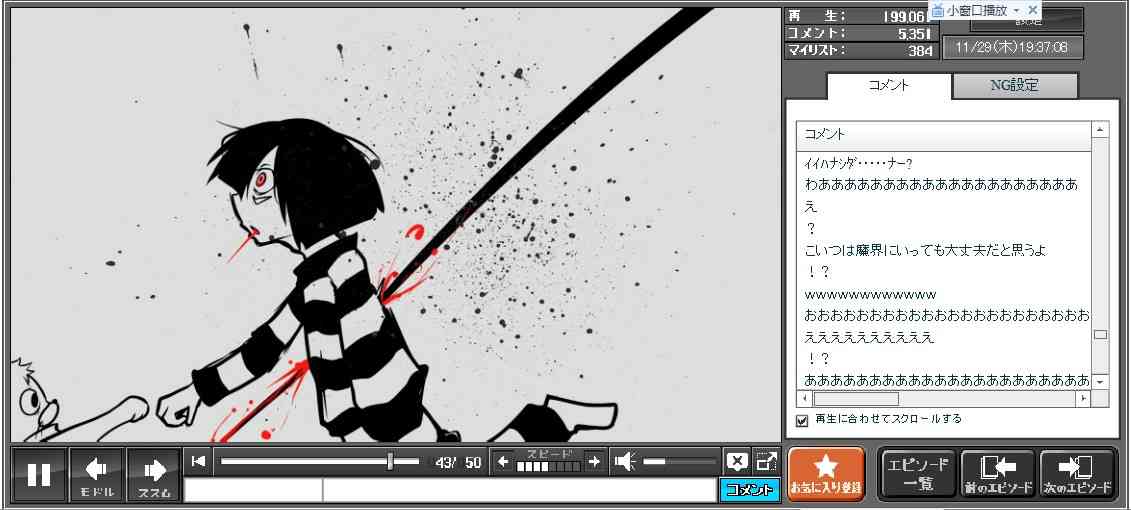The width and height of the screenshot is (1131, 510).
Task: Click the wide comment text input field
Action: click(518, 490)
